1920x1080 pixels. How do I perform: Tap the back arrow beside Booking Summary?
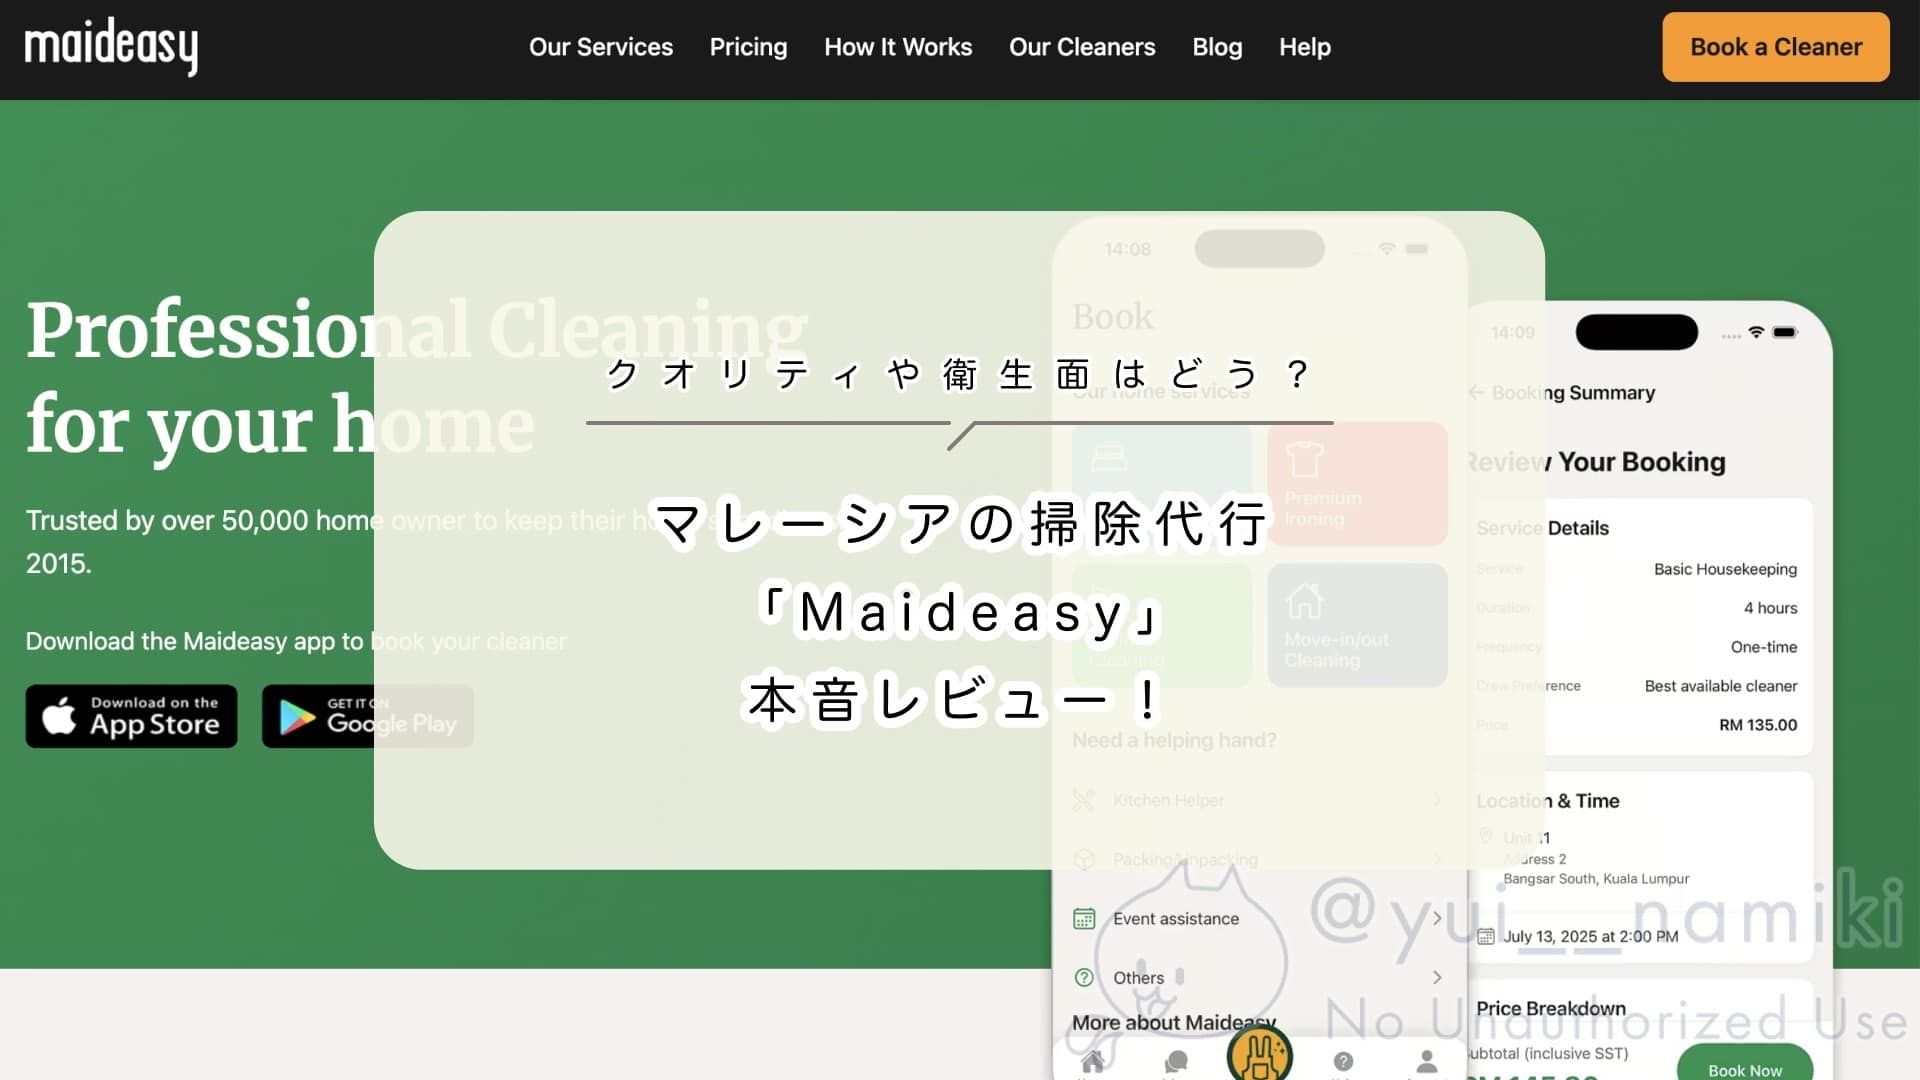coord(1476,392)
